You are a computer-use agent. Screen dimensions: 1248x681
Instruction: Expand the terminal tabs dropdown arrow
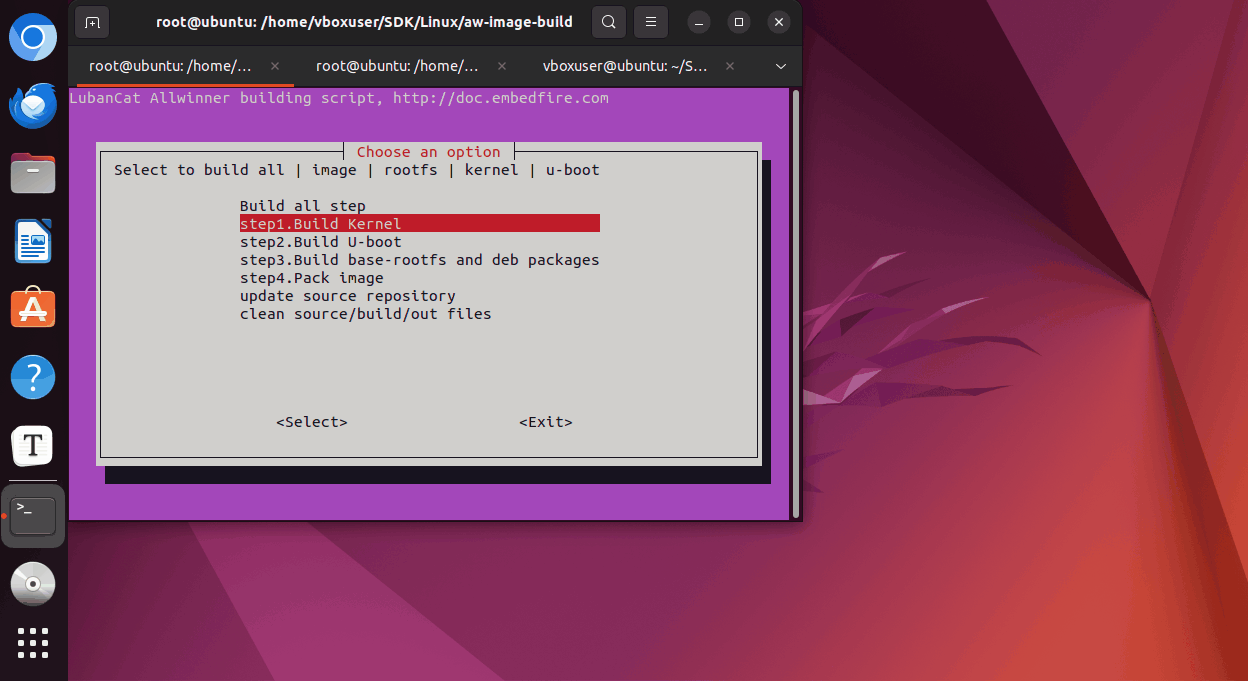pyautogui.click(x=781, y=66)
